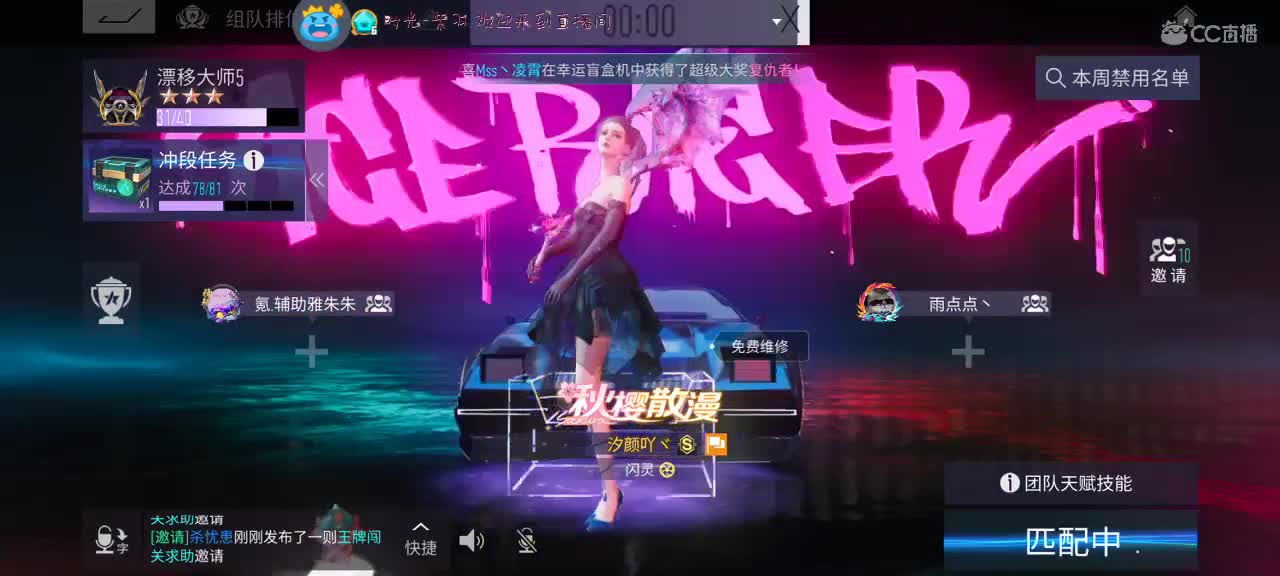Click the yellow hexagon S grade badge

coord(687,444)
